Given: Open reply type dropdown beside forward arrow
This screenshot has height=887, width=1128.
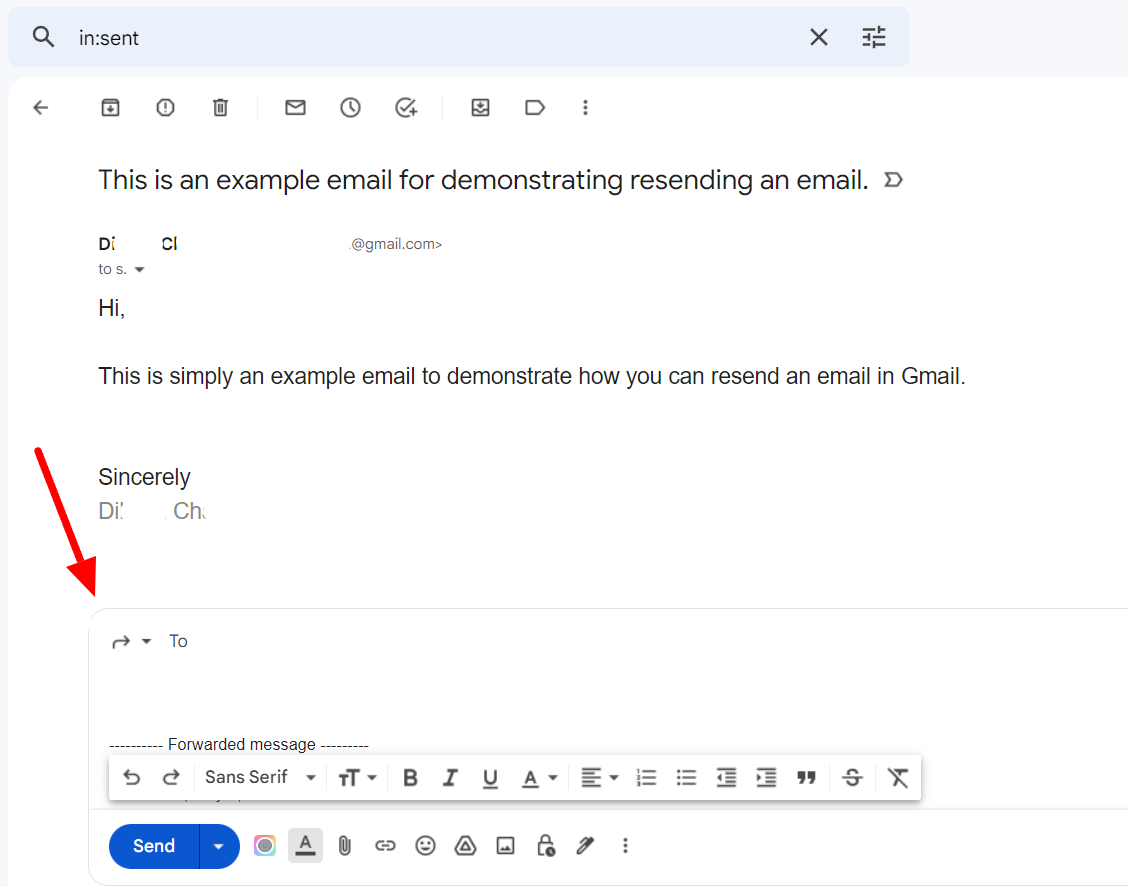Looking at the screenshot, I should click(x=147, y=641).
